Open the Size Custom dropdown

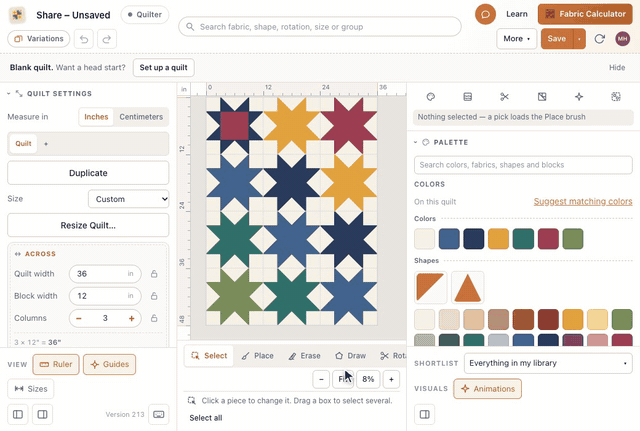click(x=129, y=199)
